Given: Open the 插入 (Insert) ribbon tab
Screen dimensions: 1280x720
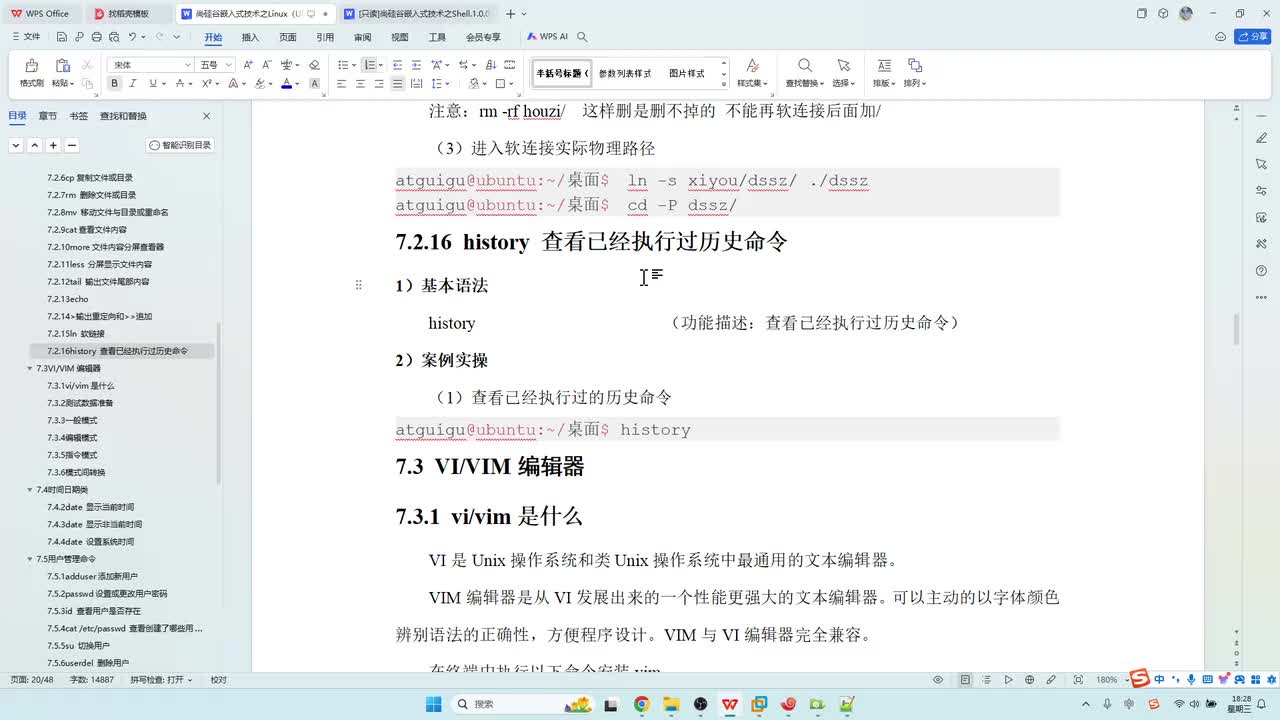Looking at the screenshot, I should [x=250, y=37].
